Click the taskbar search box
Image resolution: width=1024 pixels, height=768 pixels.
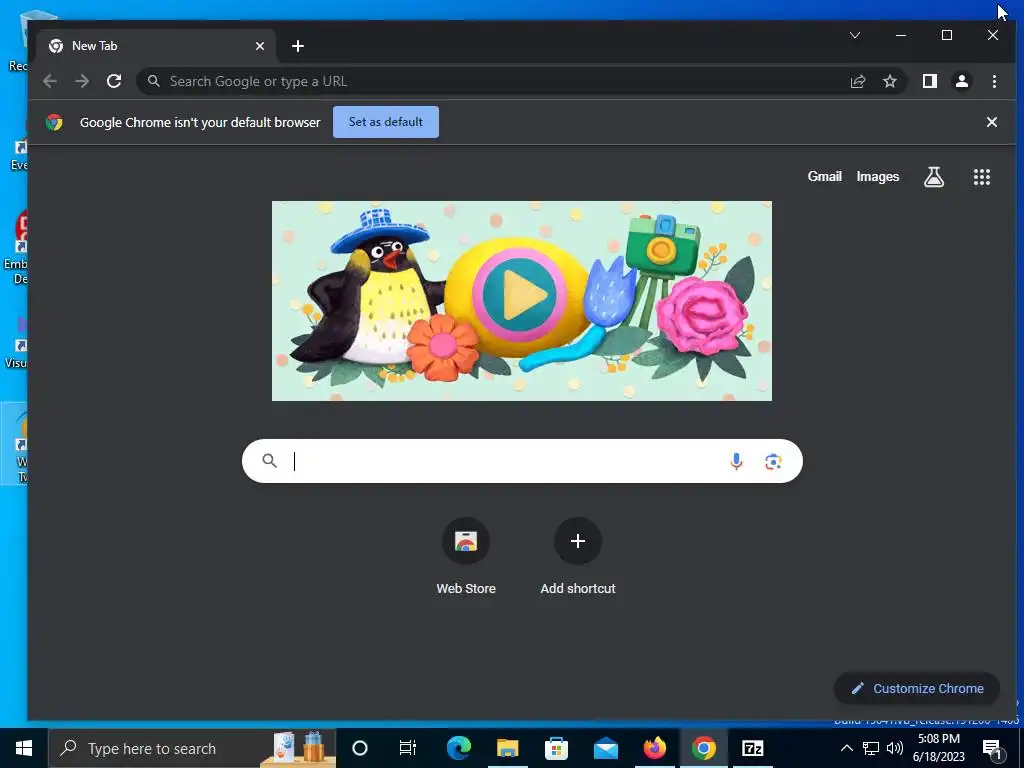click(192, 748)
